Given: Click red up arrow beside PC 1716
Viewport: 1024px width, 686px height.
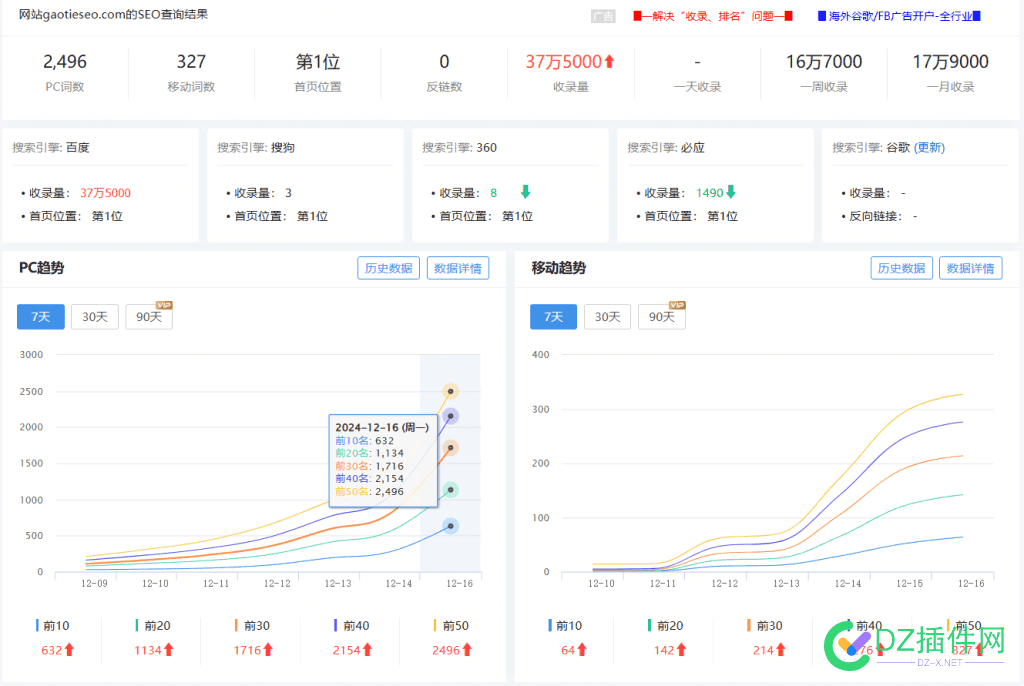Looking at the screenshot, I should point(268,649).
